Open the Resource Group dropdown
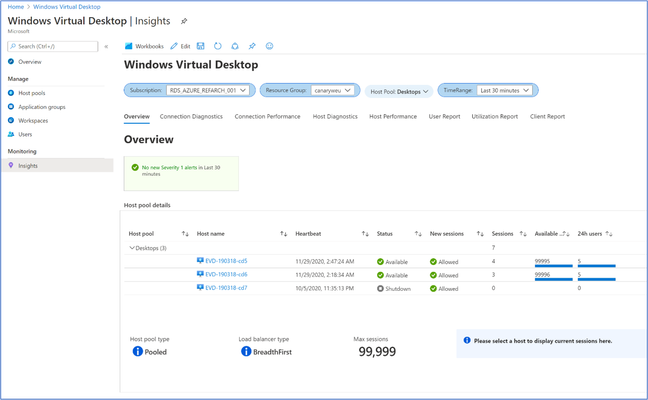 pyautogui.click(x=333, y=90)
